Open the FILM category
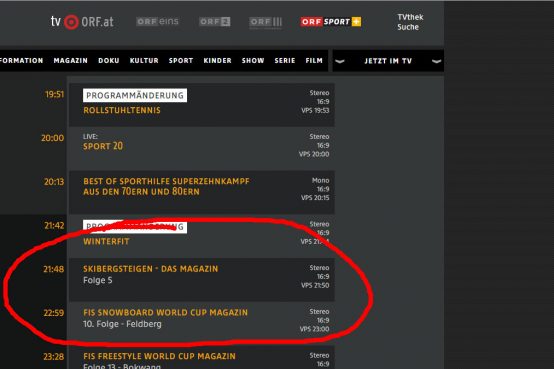The image size is (554, 369). coord(314,60)
